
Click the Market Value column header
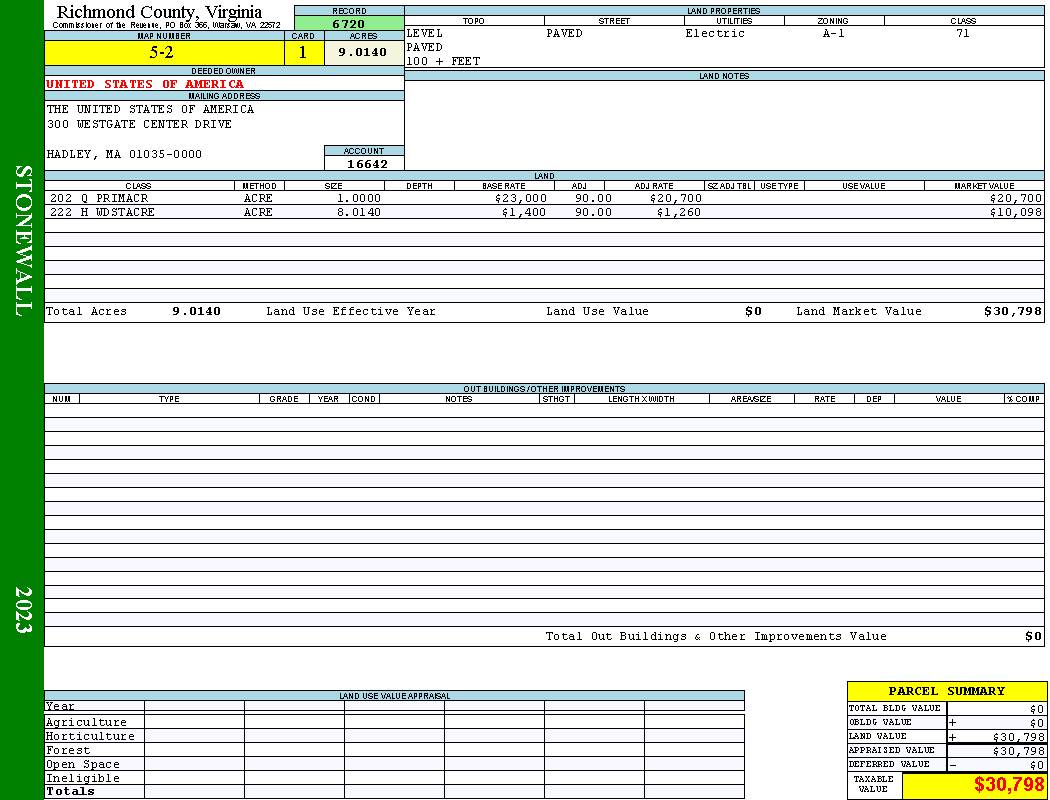pyautogui.click(x=984, y=185)
